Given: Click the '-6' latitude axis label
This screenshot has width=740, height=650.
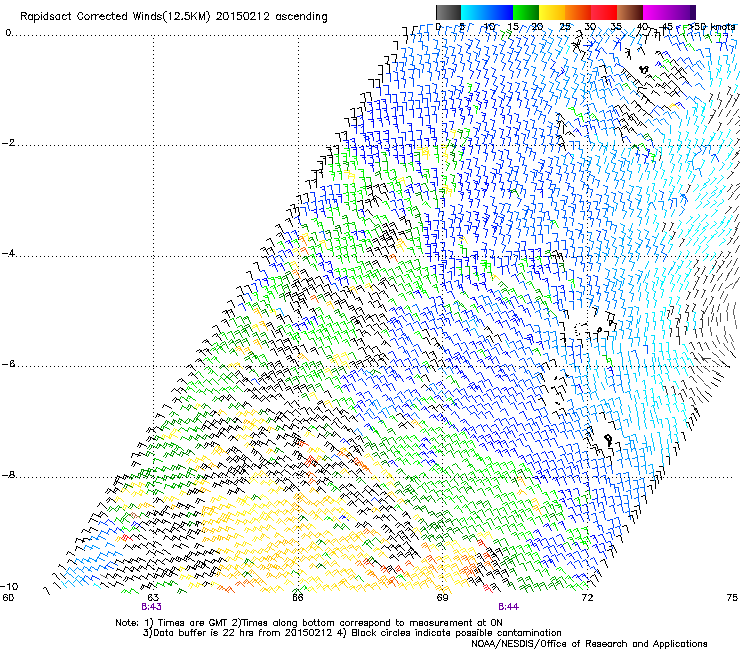Looking at the screenshot, I should pyautogui.click(x=9, y=364).
